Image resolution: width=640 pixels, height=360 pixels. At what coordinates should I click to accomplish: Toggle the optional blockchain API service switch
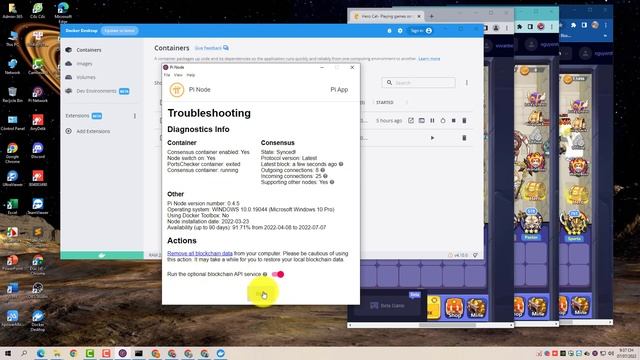[278, 274]
